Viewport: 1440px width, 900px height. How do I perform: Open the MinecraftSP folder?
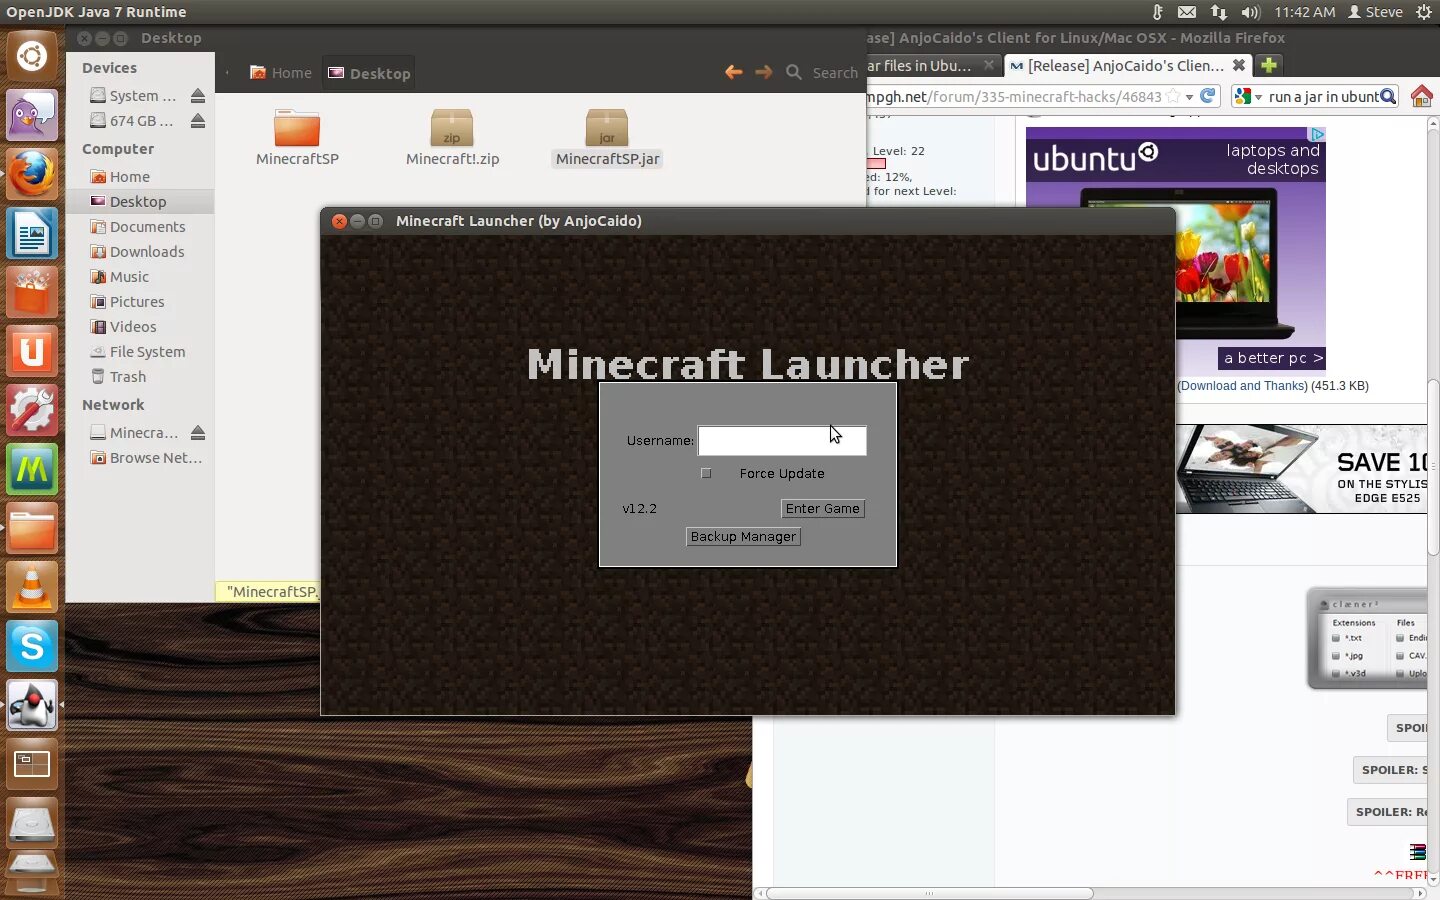pyautogui.click(x=297, y=138)
